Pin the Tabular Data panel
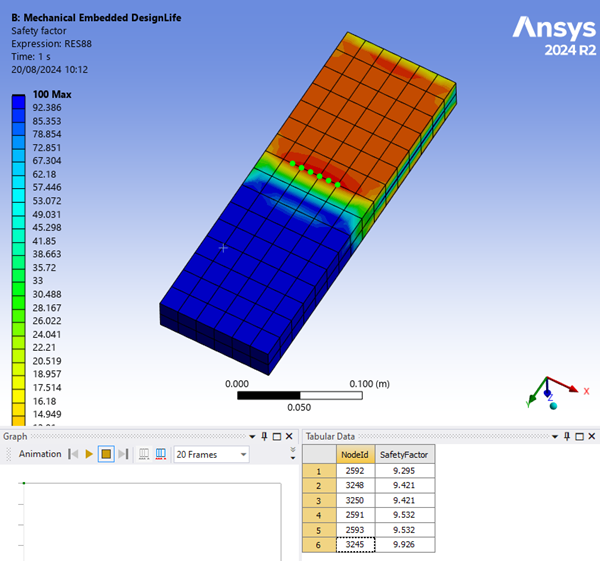The width and height of the screenshot is (600, 561). tap(567, 436)
